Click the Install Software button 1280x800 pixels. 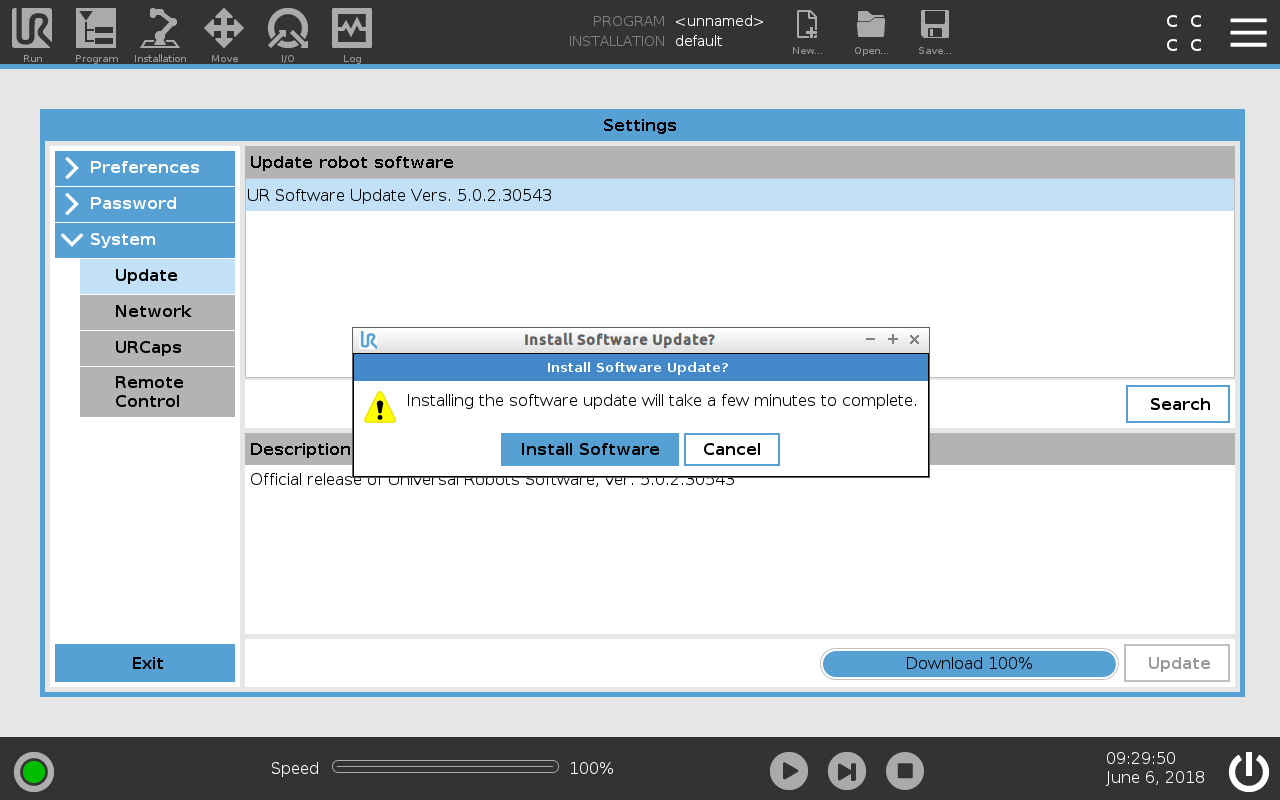coord(589,450)
